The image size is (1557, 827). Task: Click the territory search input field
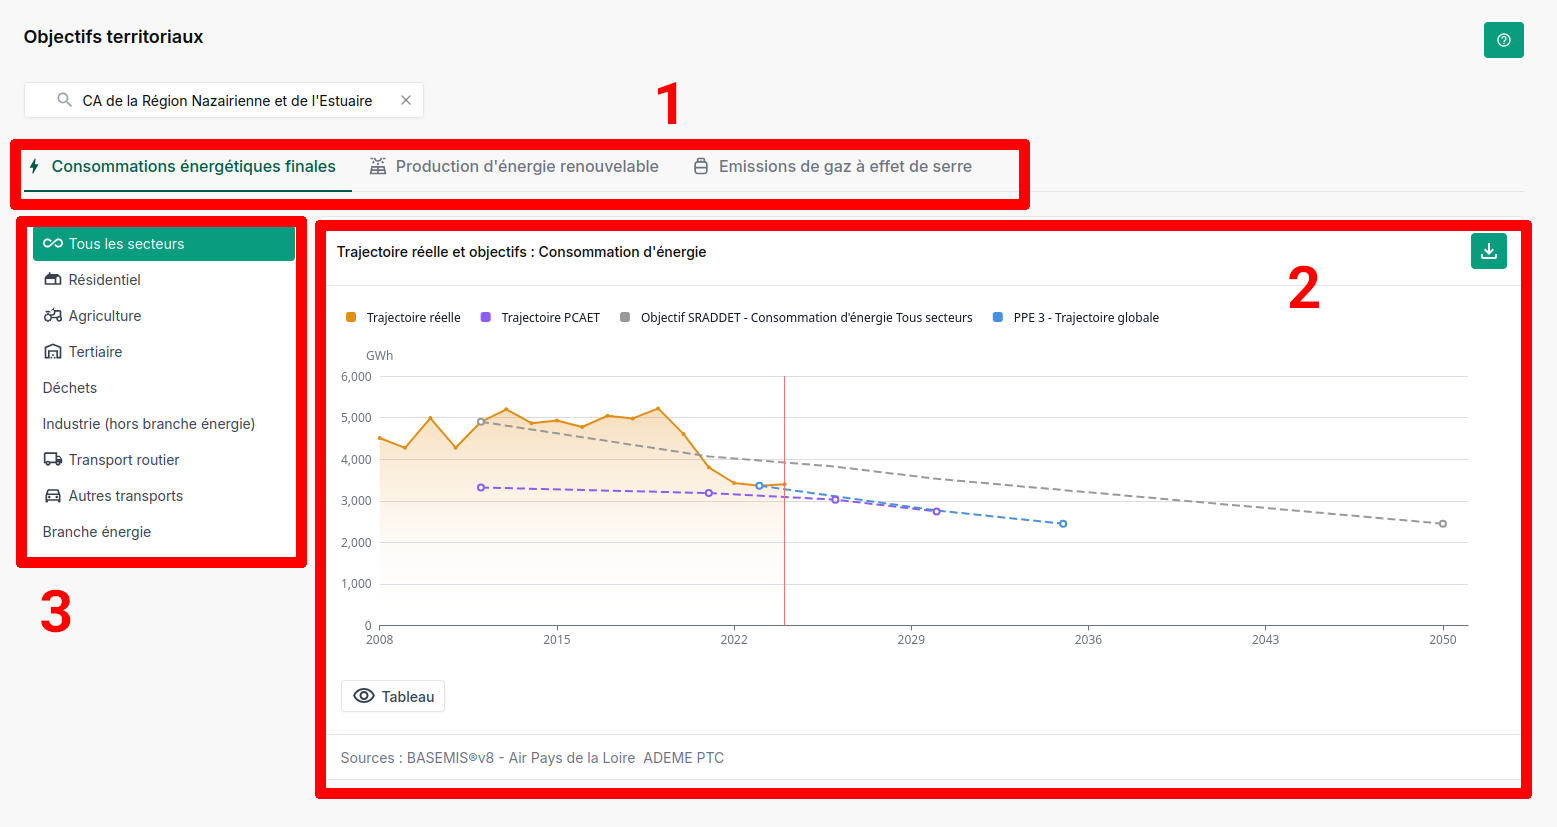[x=224, y=100]
